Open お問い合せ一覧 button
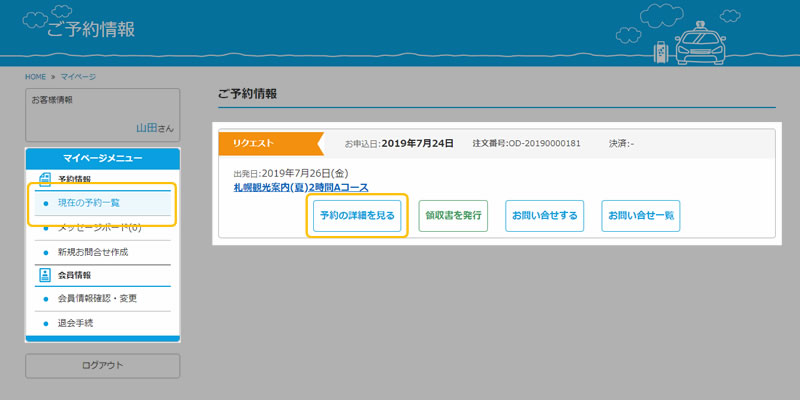The width and height of the screenshot is (800, 400). tap(640, 215)
